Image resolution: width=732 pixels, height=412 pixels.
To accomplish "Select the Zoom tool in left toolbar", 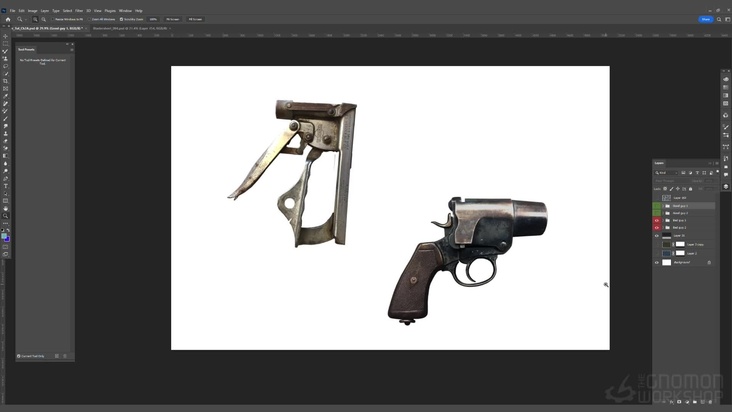I will (6, 216).
